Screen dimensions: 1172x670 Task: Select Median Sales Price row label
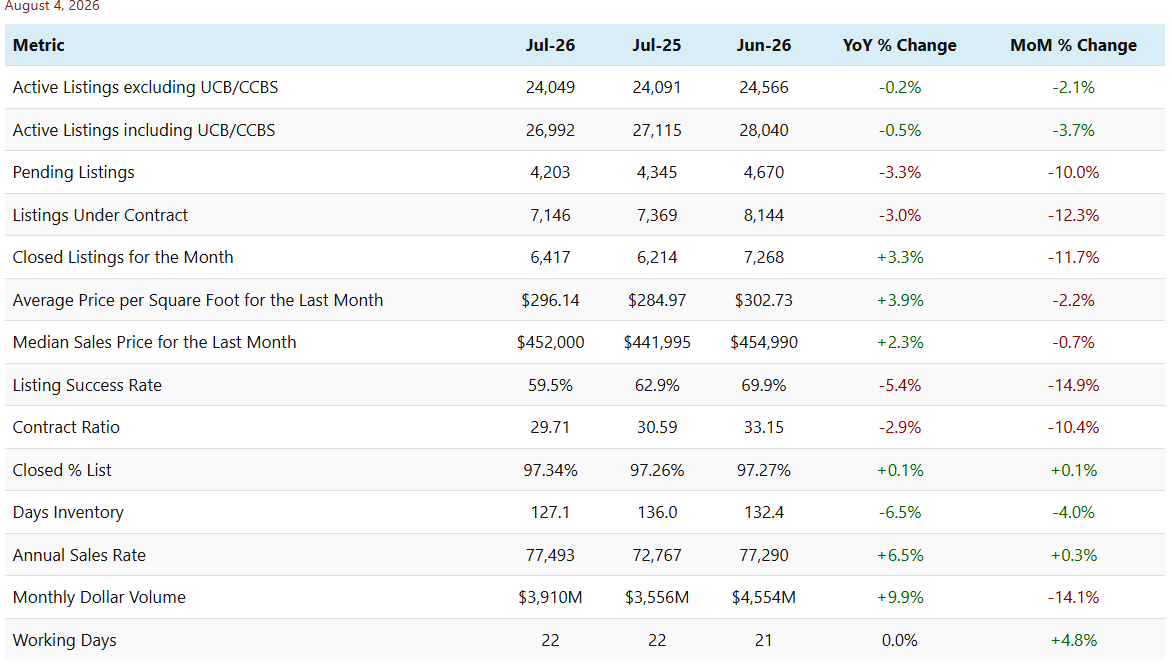154,342
